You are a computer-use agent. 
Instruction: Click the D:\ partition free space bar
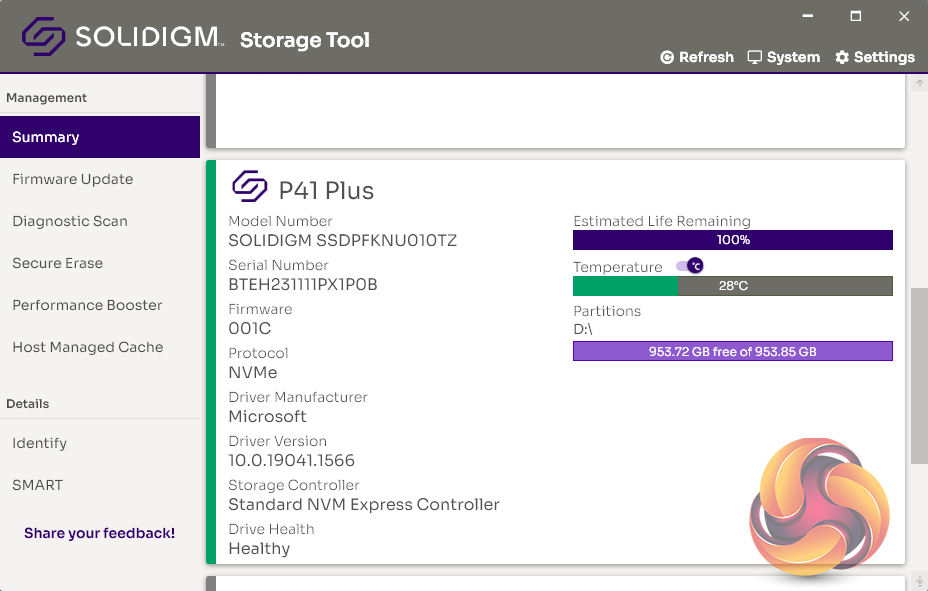732,351
